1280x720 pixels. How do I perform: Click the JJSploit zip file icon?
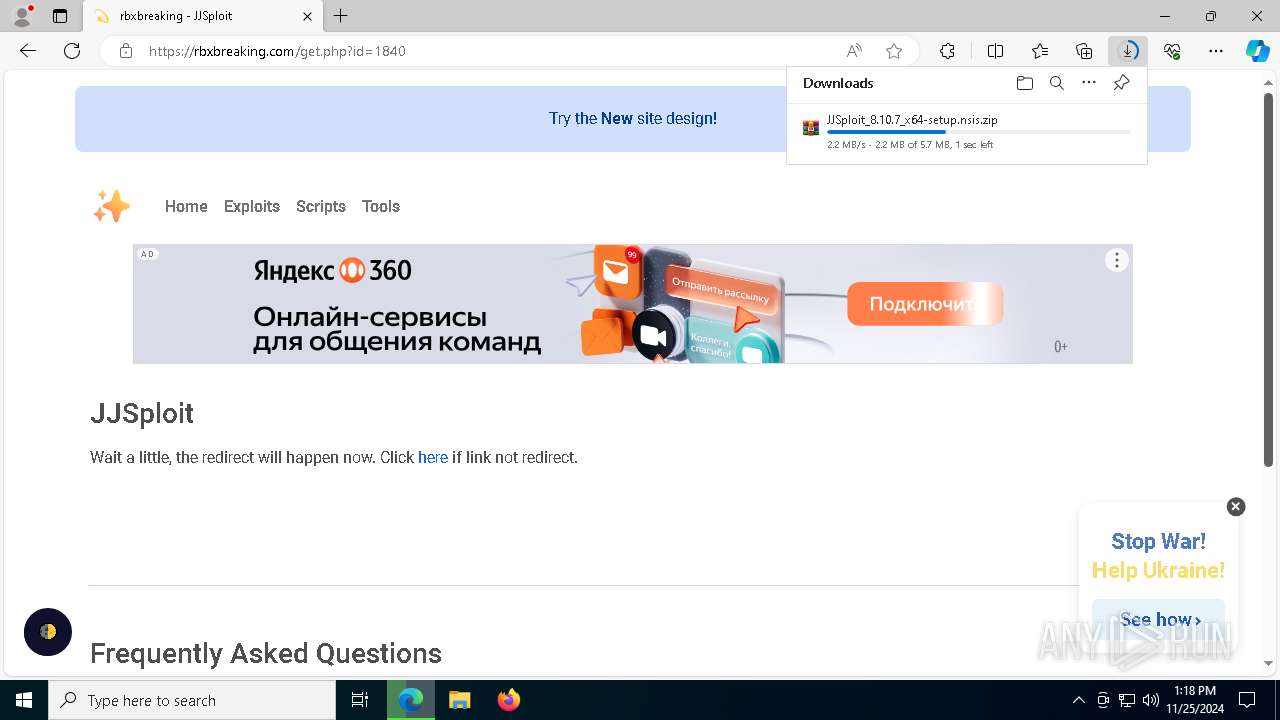pos(811,128)
